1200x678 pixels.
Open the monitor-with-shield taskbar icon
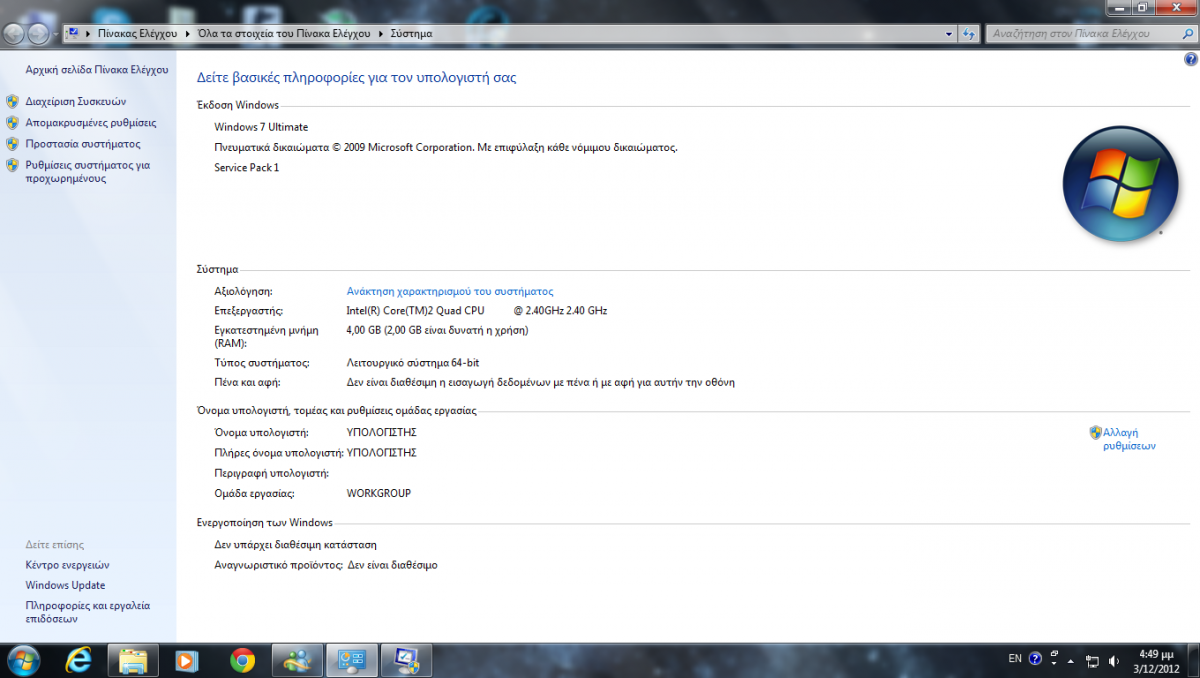point(407,660)
